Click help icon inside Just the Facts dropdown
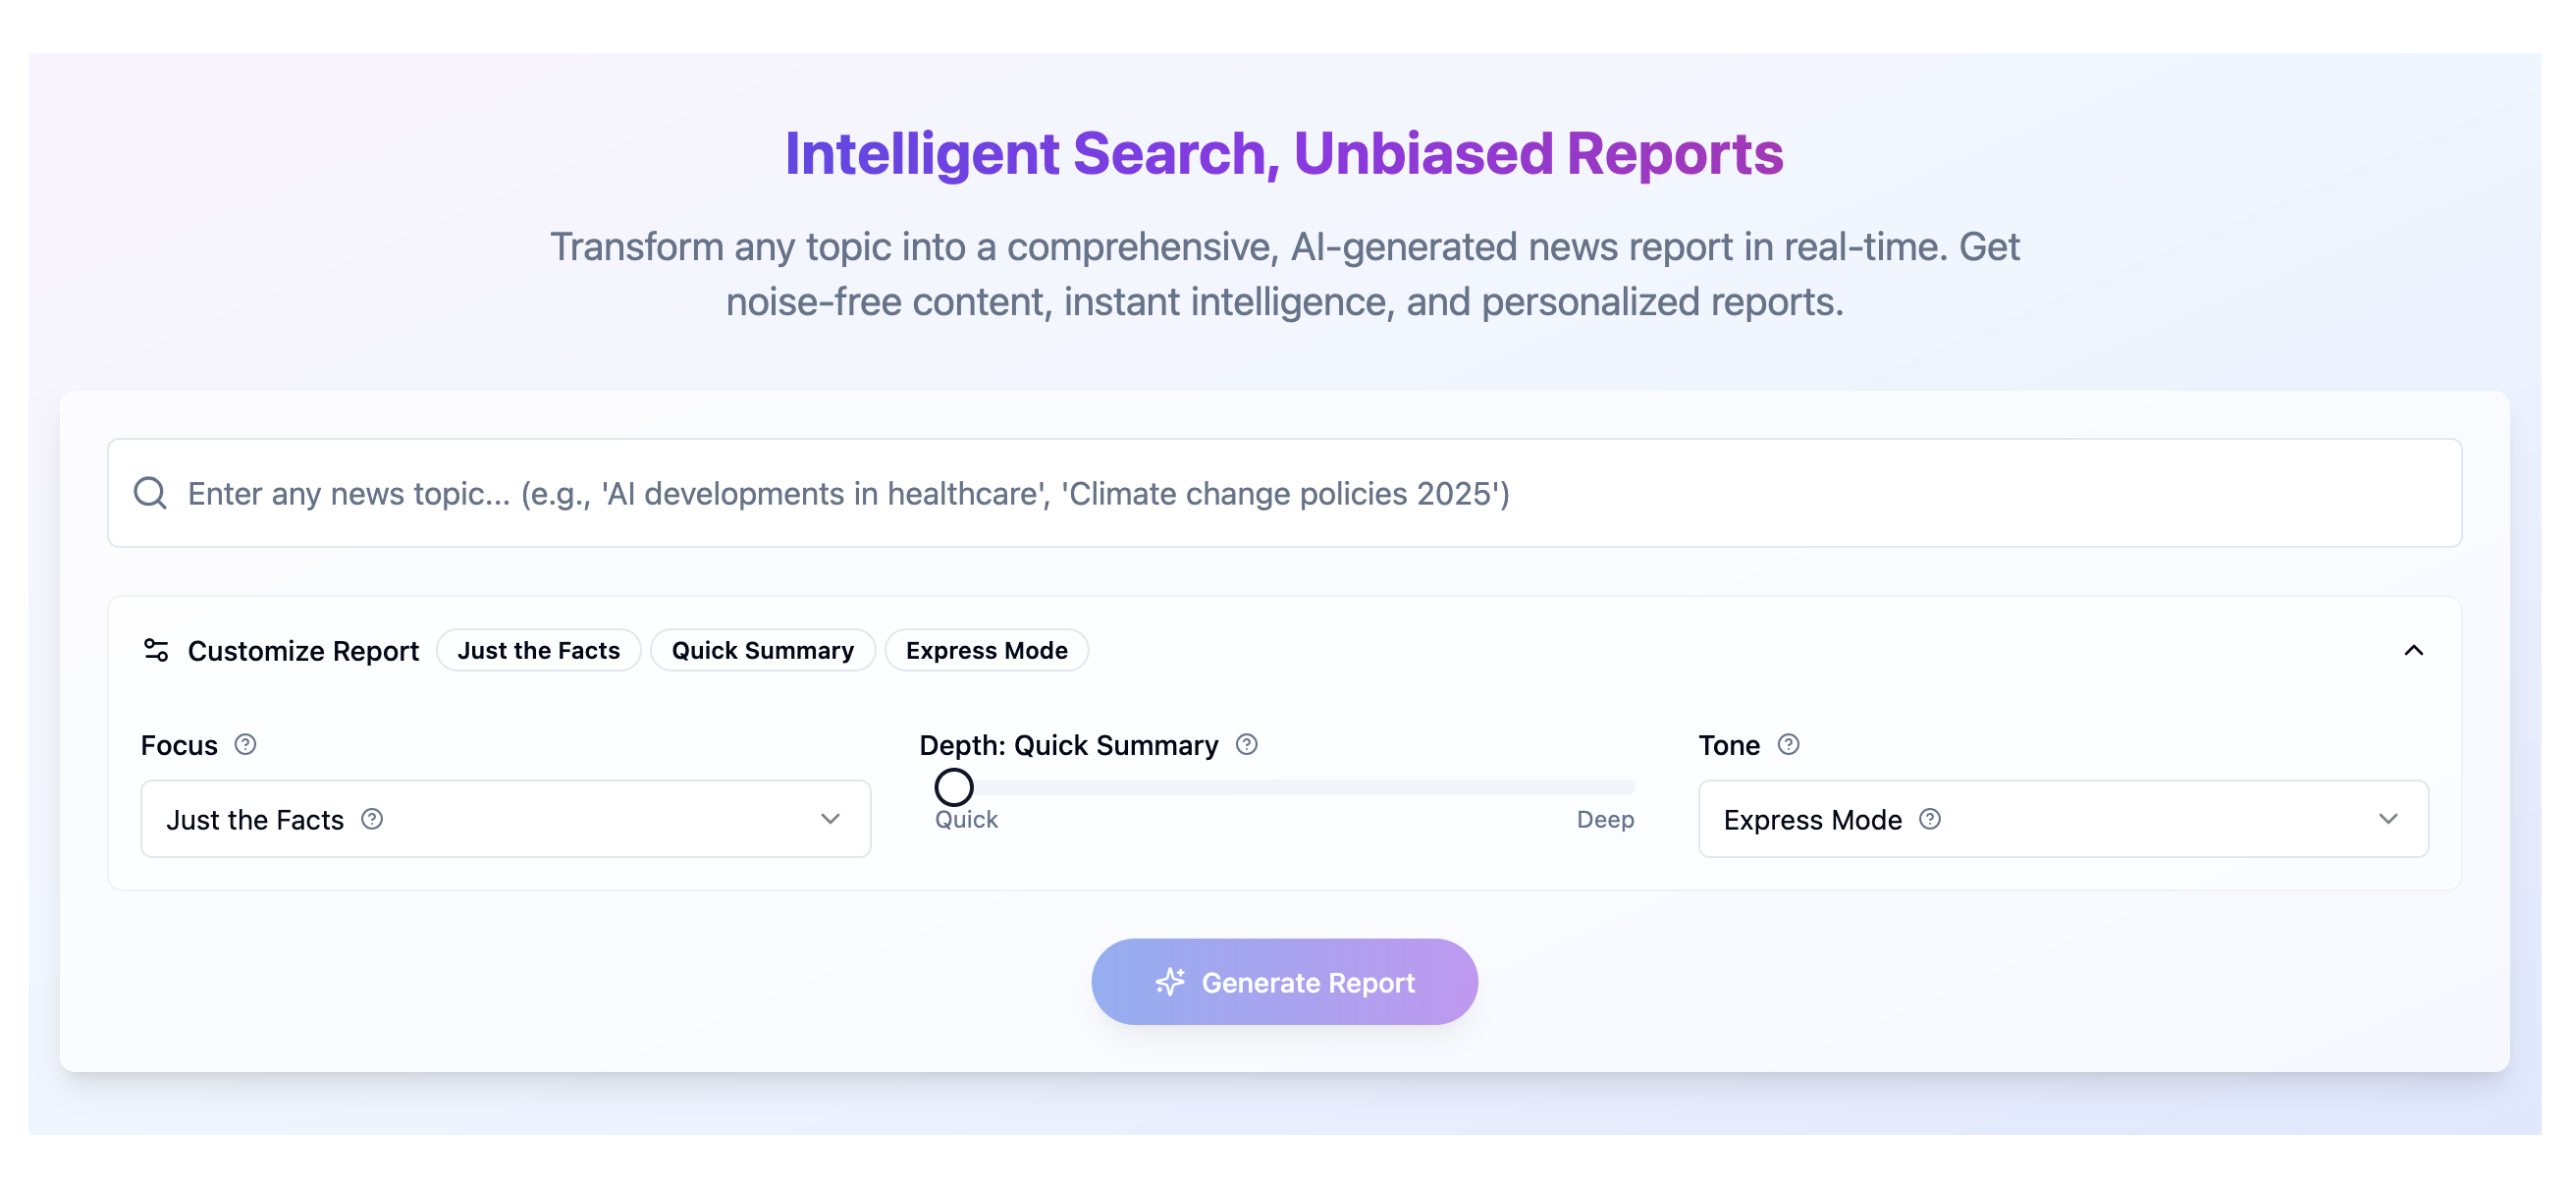The width and height of the screenshot is (2576, 1184). tap(372, 819)
